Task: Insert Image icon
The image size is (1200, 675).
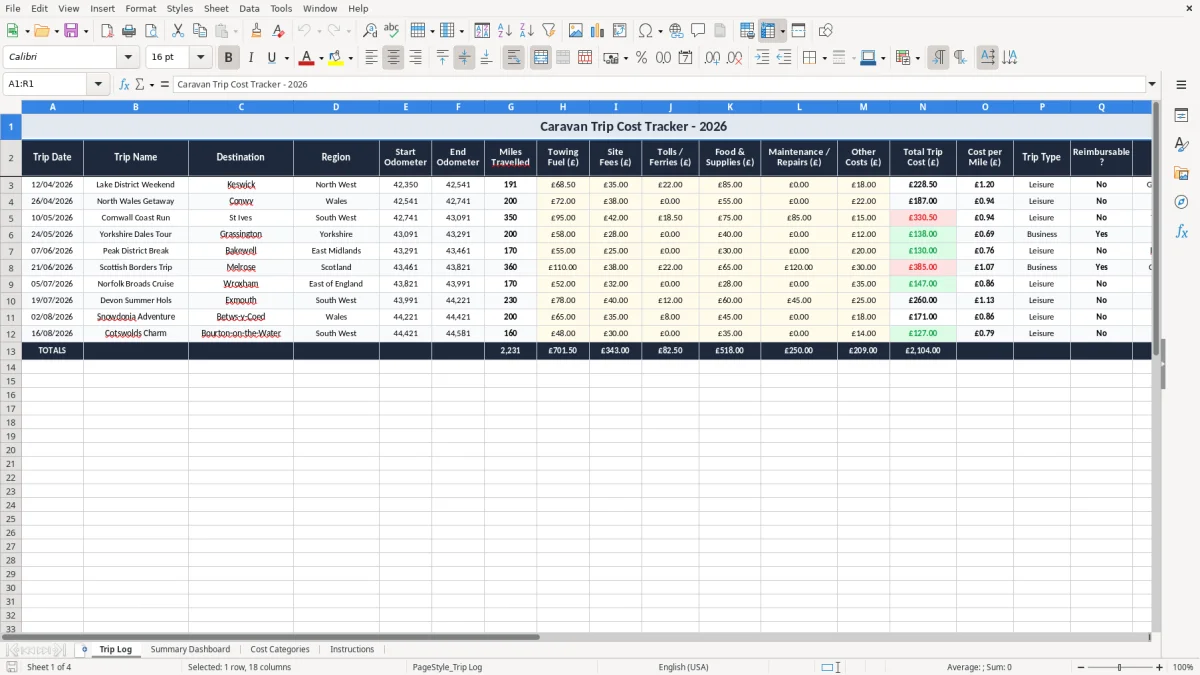Action: (576, 31)
